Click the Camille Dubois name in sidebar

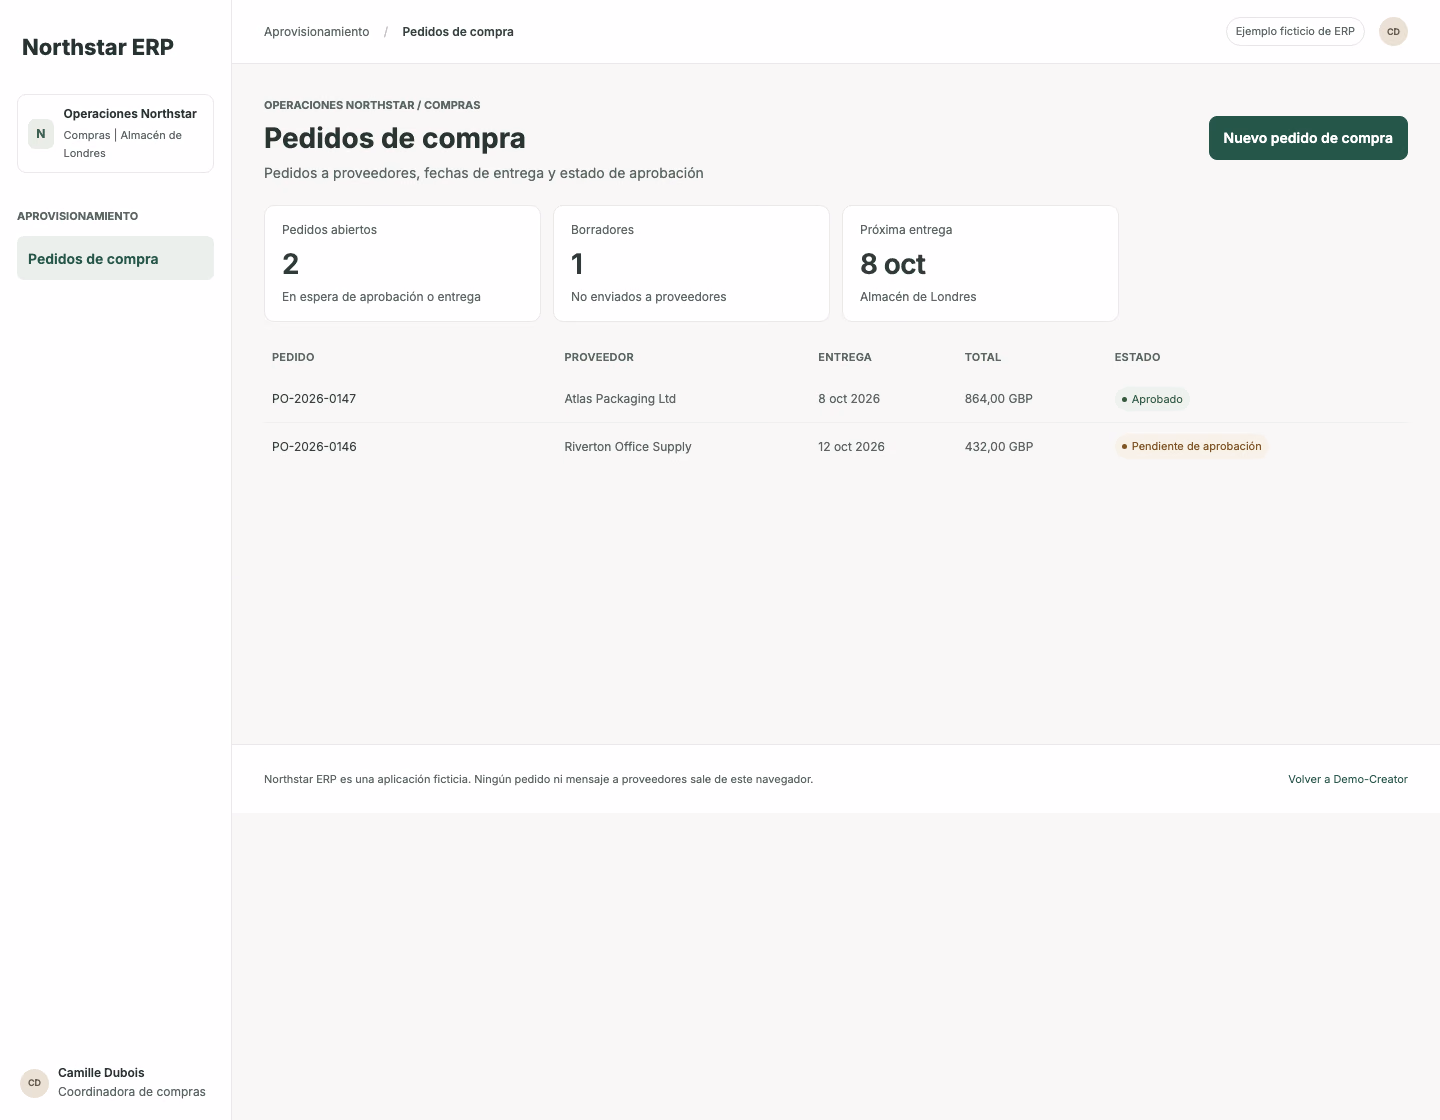[x=101, y=1073]
